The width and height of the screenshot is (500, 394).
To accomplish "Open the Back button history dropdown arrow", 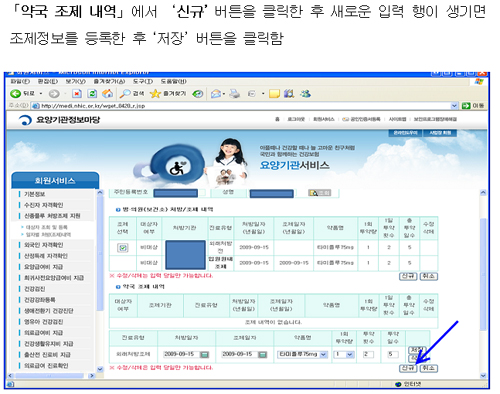I will pyautogui.click(x=41, y=94).
